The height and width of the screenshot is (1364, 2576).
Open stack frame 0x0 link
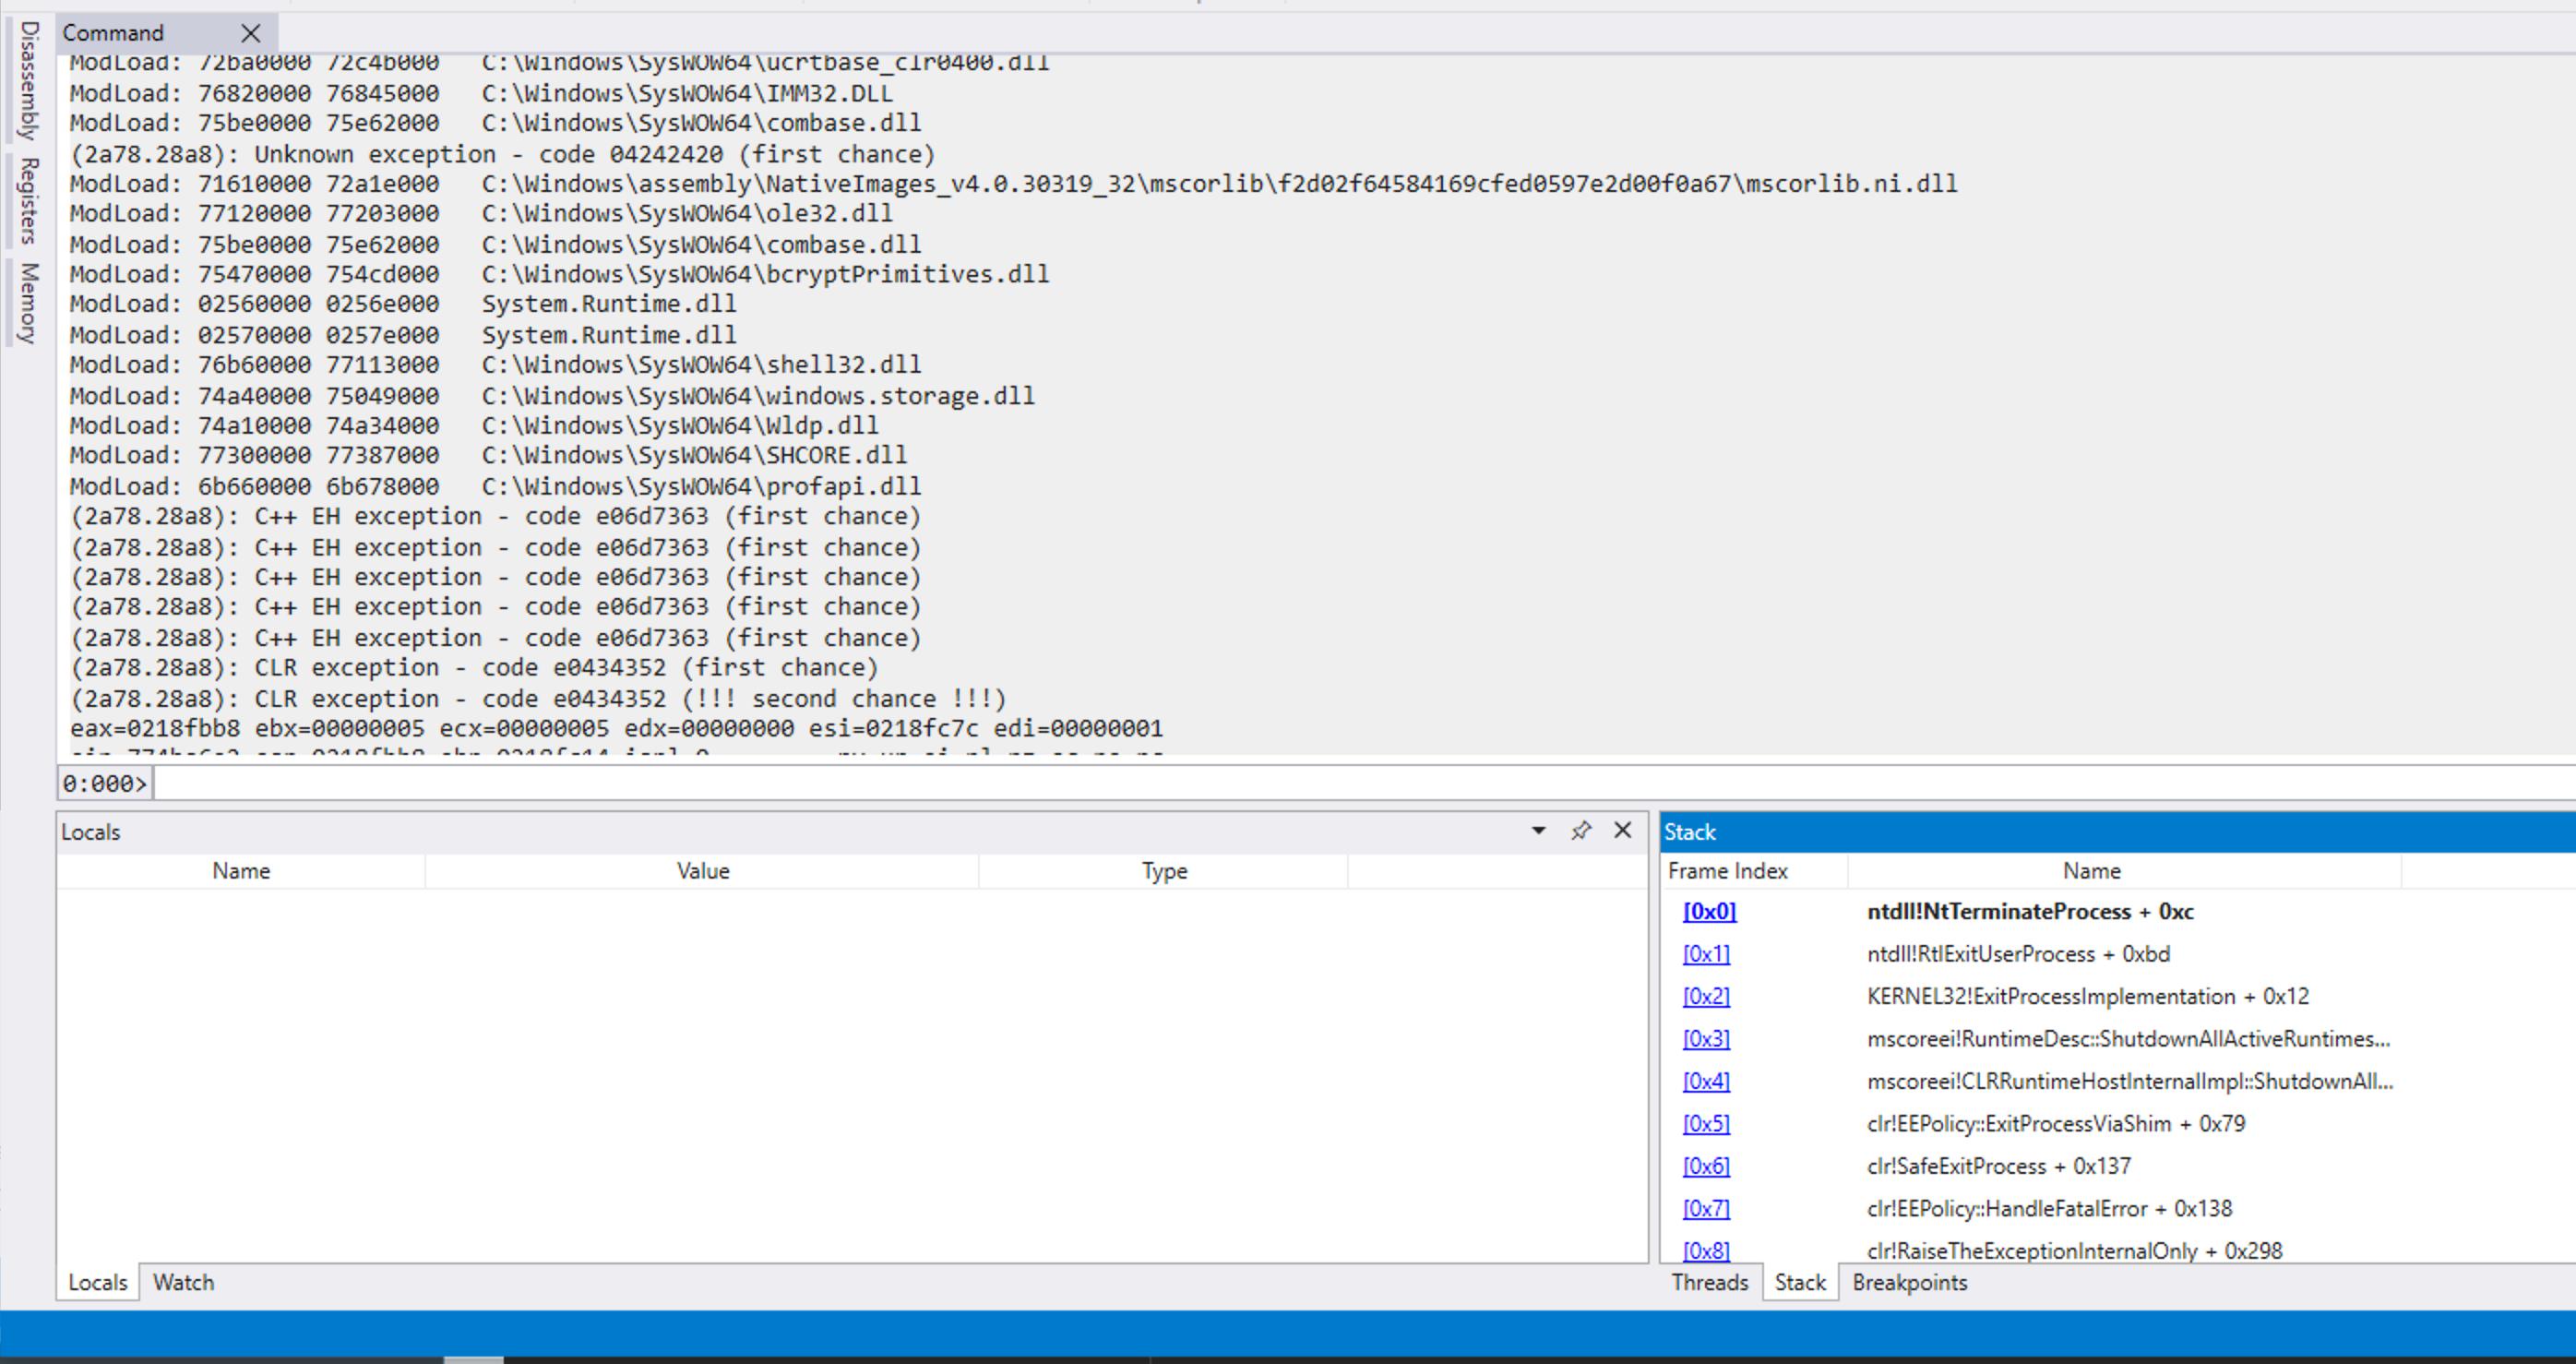point(1709,912)
